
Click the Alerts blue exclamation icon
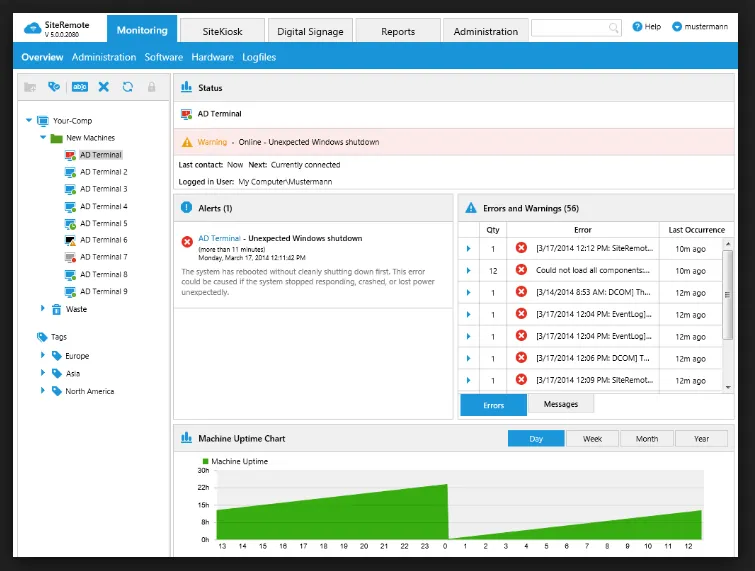pyautogui.click(x=186, y=208)
